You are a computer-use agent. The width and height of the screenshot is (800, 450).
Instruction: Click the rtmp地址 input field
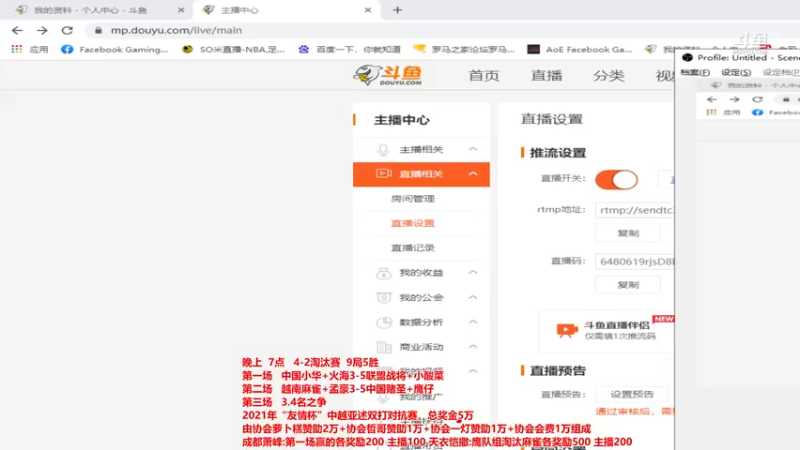click(634, 210)
